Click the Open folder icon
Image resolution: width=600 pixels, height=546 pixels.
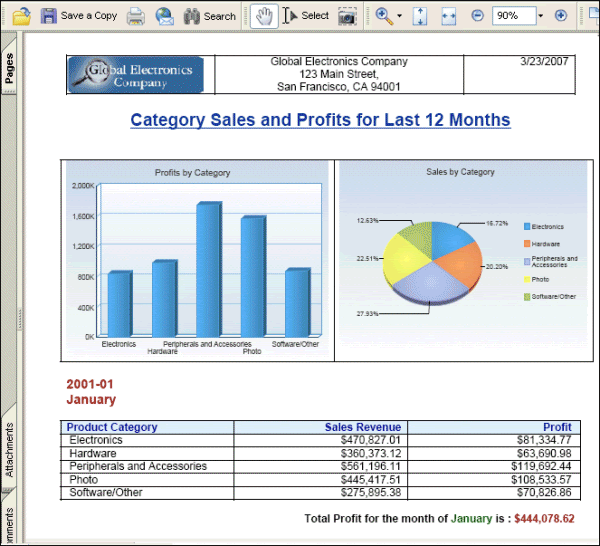21,16
